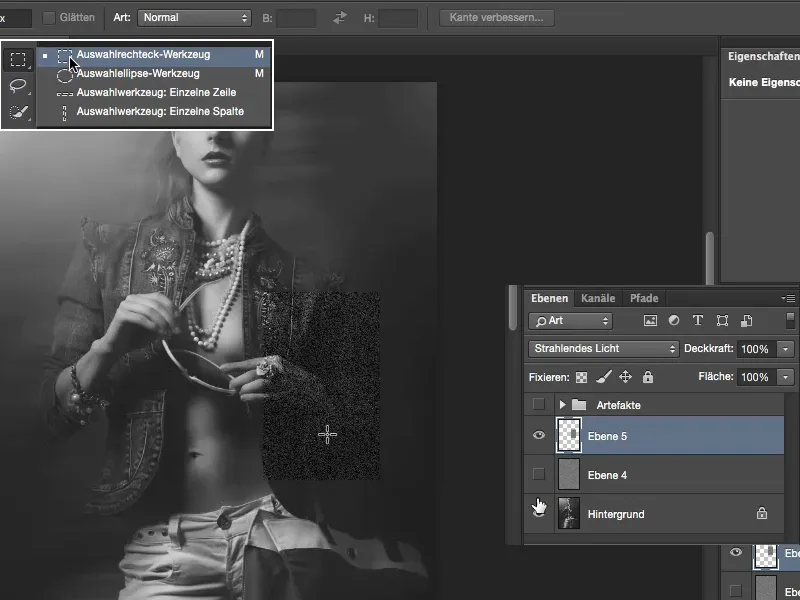
Task: Hide layer Ebene 5
Action: (x=539, y=435)
